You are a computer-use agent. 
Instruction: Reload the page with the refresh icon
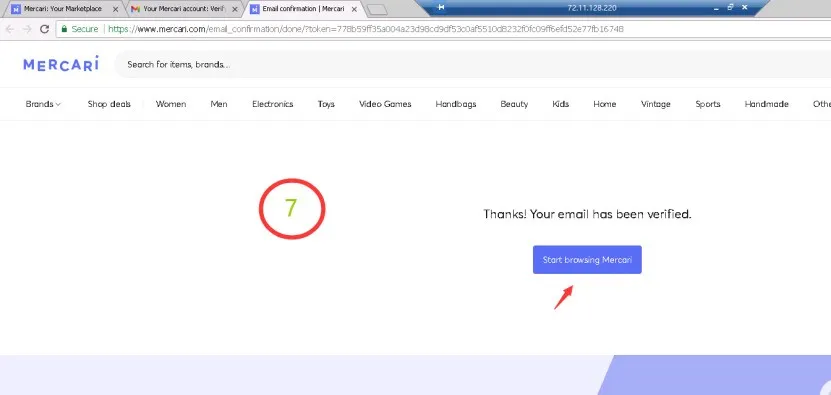click(x=45, y=29)
